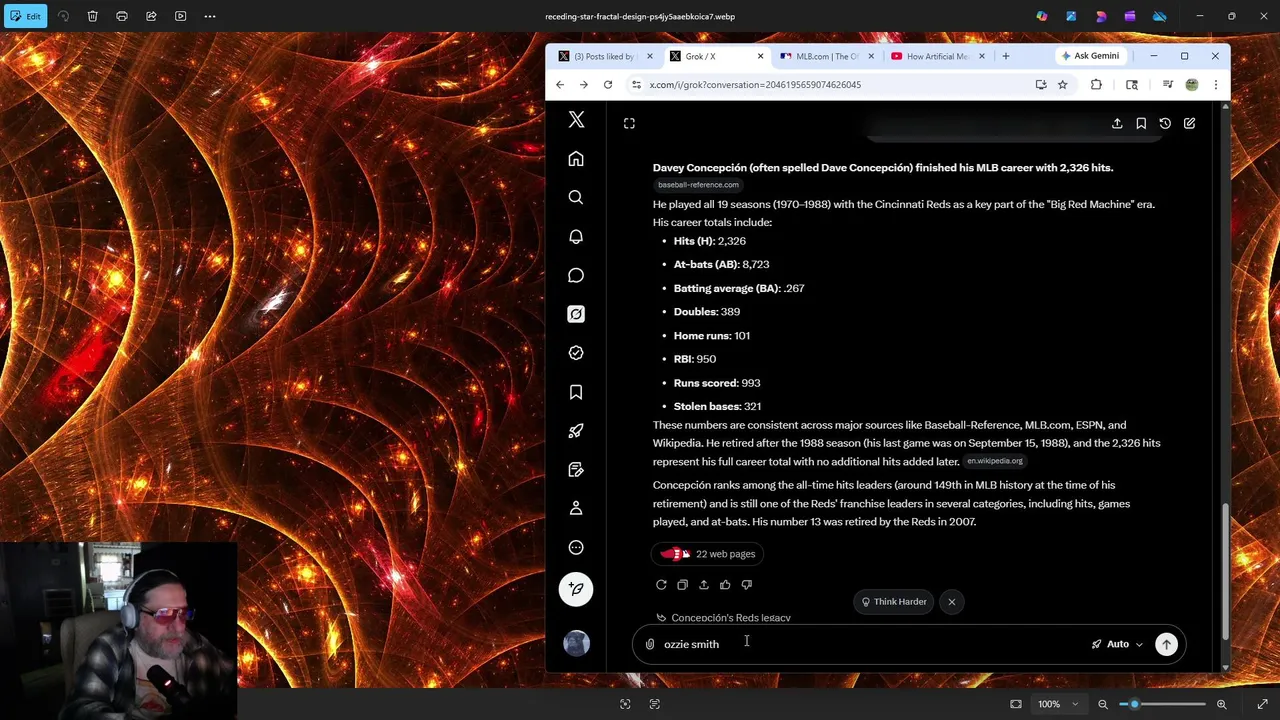Click the Edit button in Photos

pos(25,16)
